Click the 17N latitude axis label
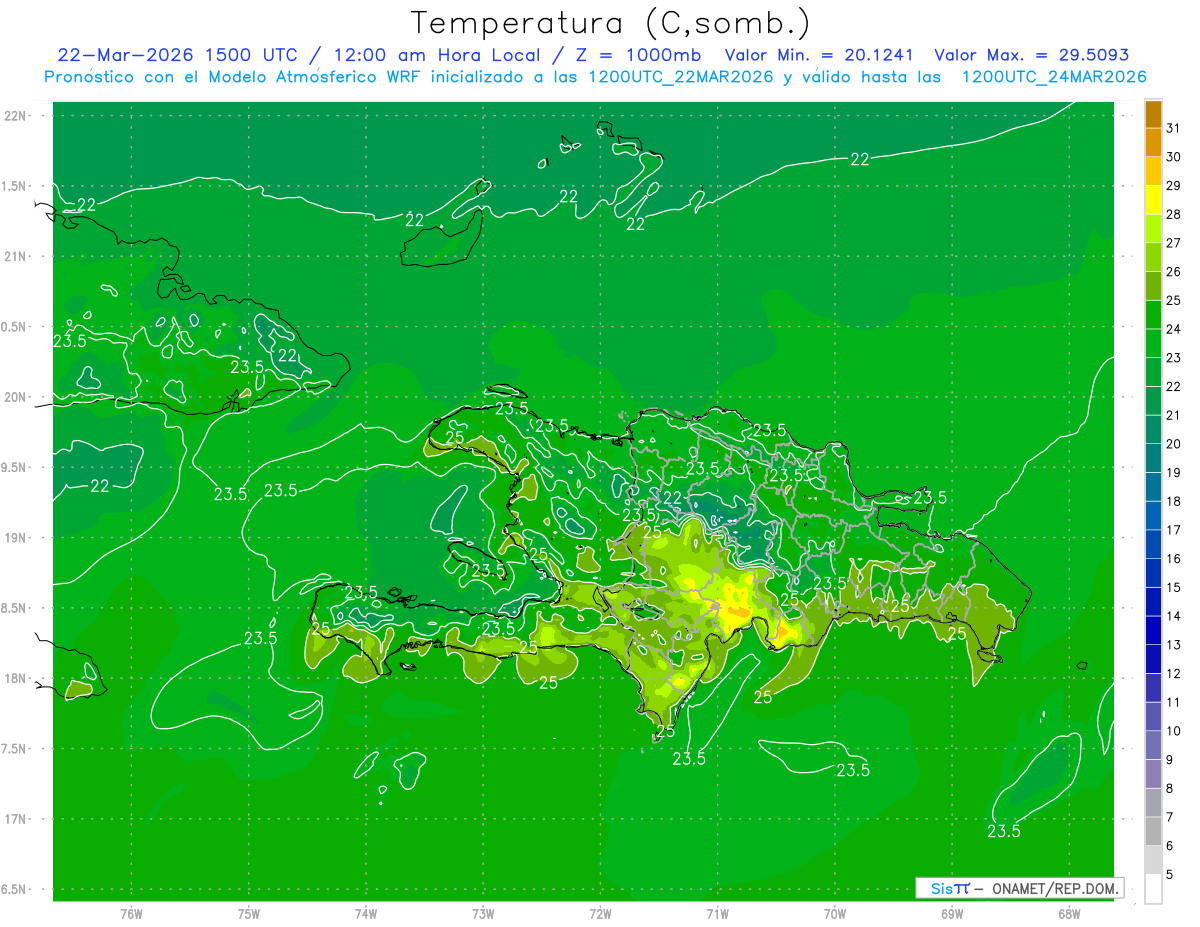The width and height of the screenshot is (1200, 927). pyautogui.click(x=16, y=819)
